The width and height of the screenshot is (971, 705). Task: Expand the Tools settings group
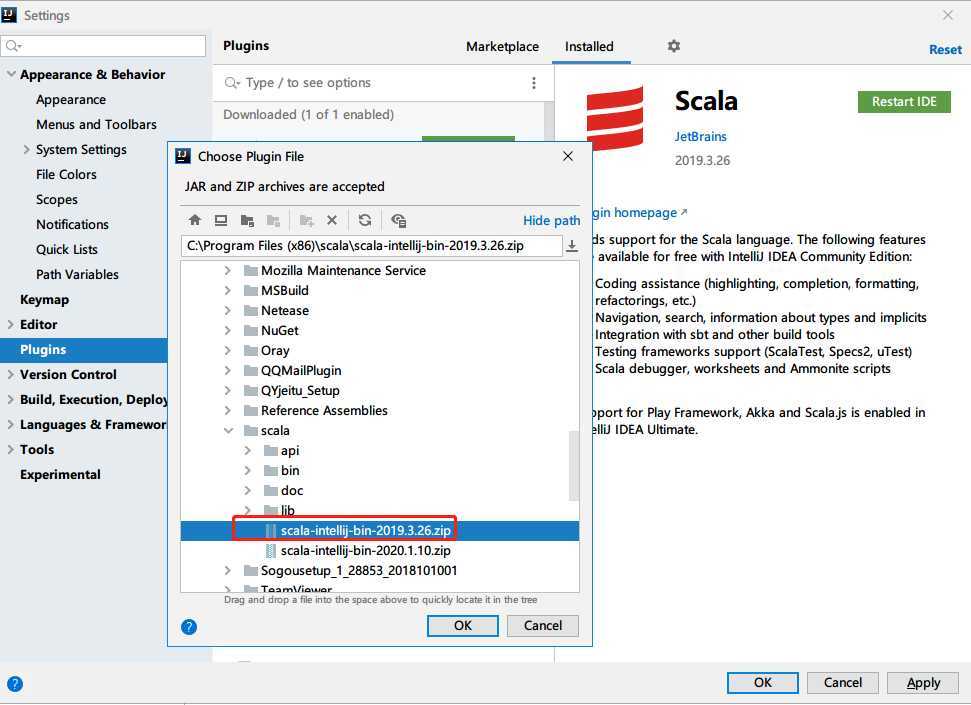[x=11, y=449]
